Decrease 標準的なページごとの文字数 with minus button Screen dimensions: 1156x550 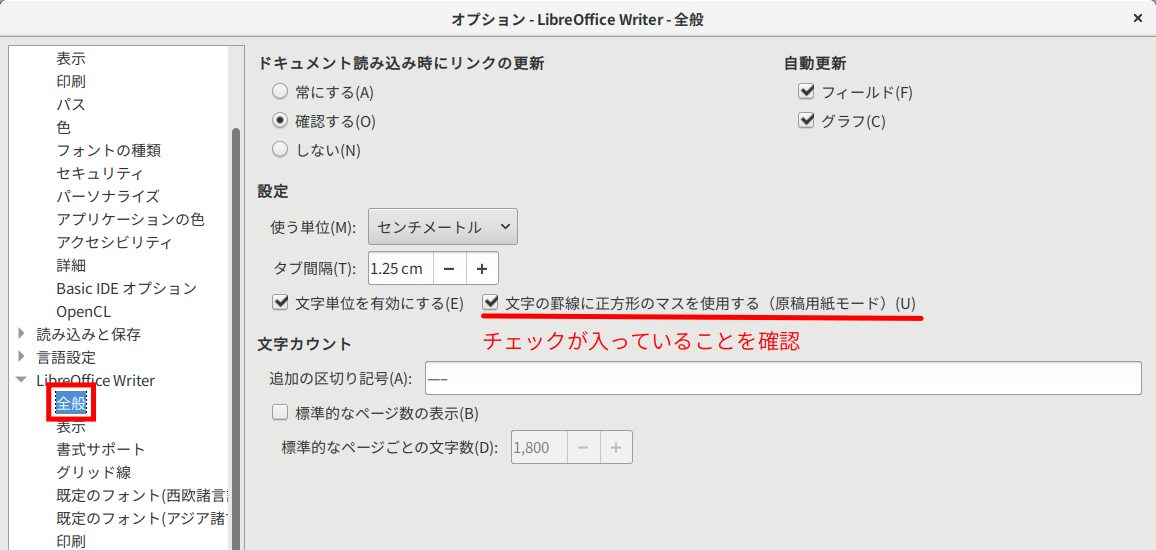click(x=584, y=448)
